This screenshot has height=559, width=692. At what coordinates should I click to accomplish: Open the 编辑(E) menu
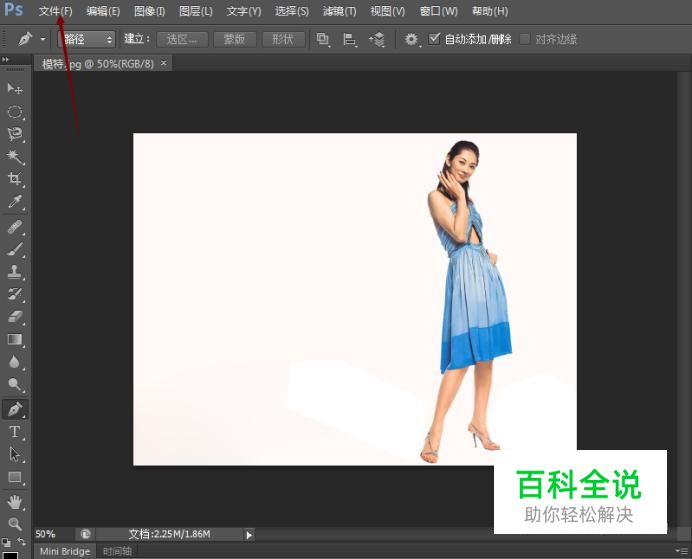pos(103,11)
